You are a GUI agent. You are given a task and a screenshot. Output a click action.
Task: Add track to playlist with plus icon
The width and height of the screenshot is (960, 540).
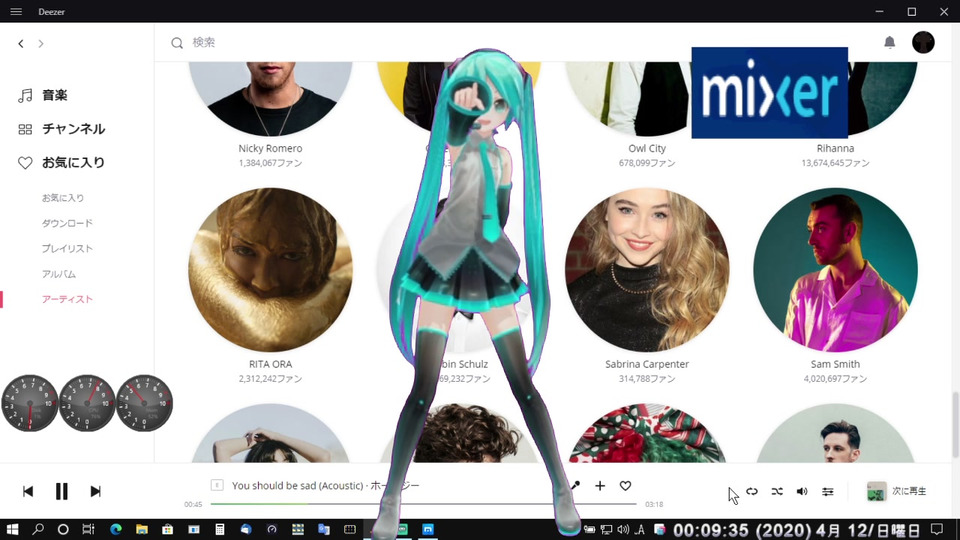600,486
